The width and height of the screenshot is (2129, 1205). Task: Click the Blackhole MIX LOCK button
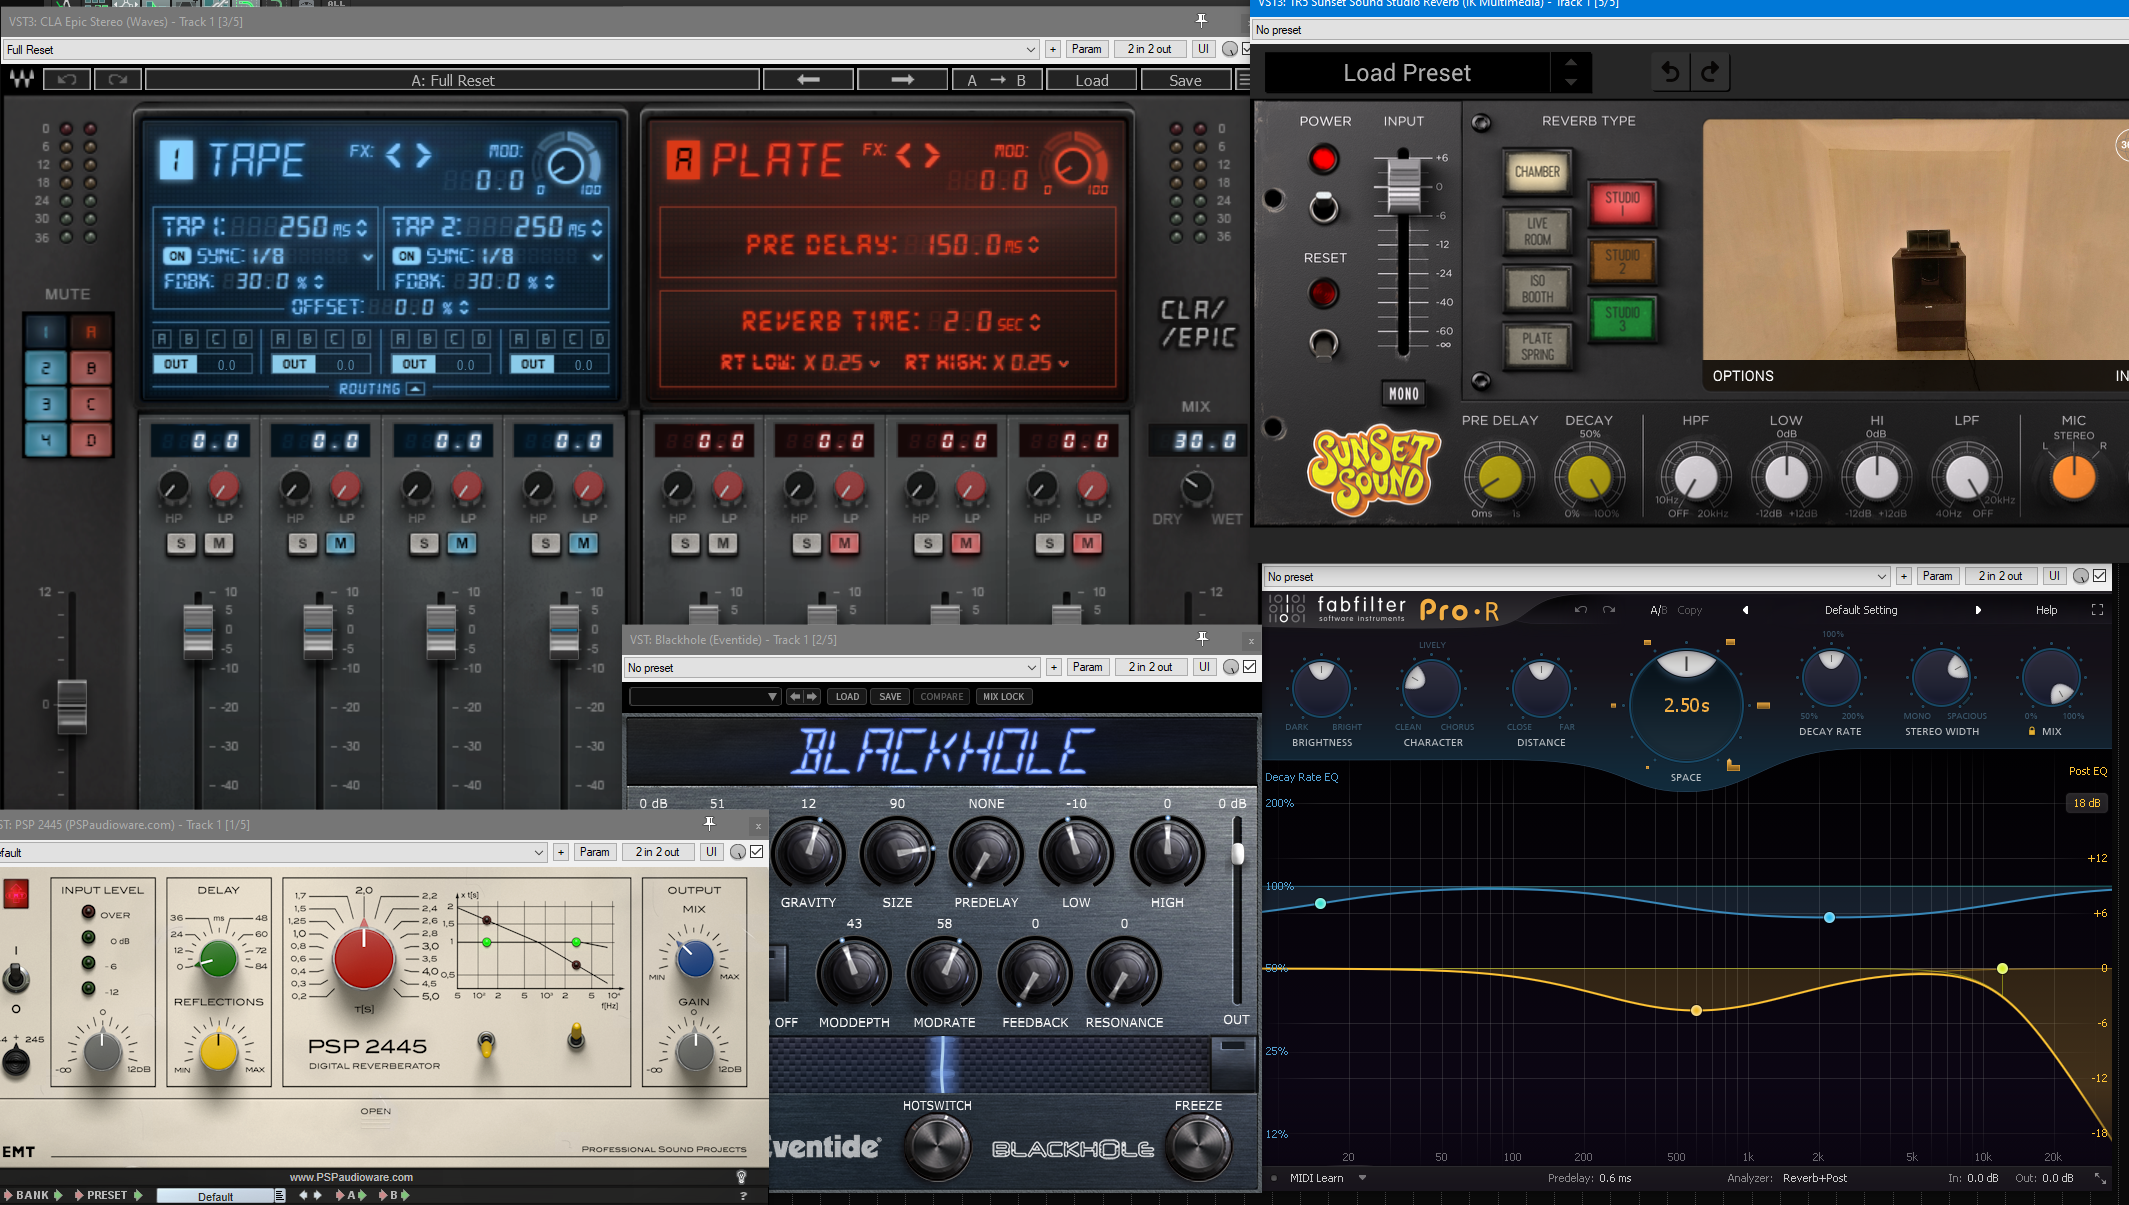pyautogui.click(x=1003, y=697)
